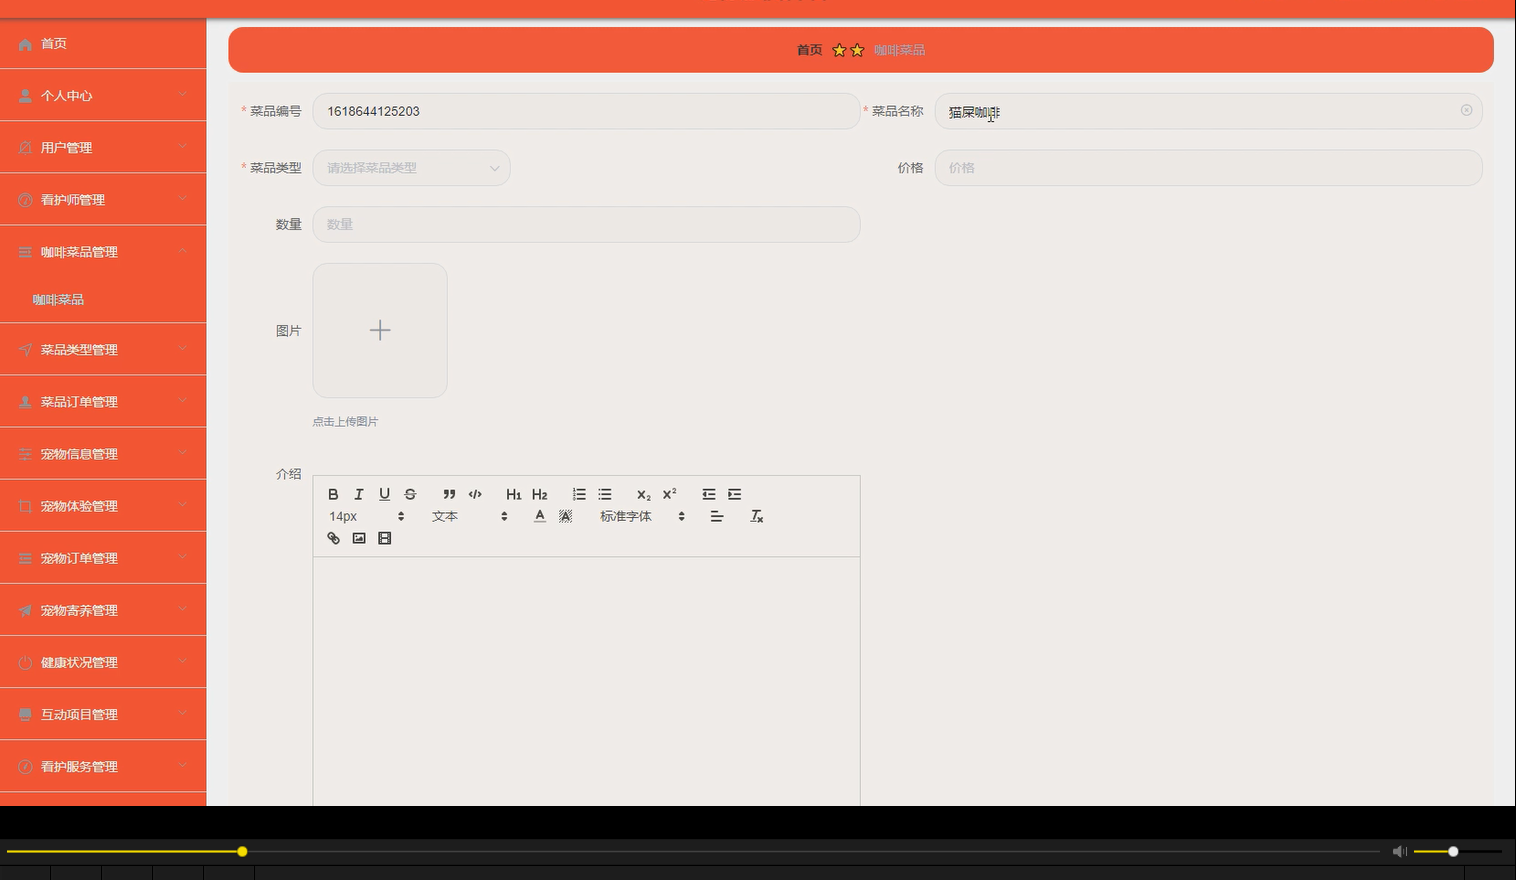Viewport: 1516px width, 880px height.
Task: Open the text color picker
Action: pos(540,516)
